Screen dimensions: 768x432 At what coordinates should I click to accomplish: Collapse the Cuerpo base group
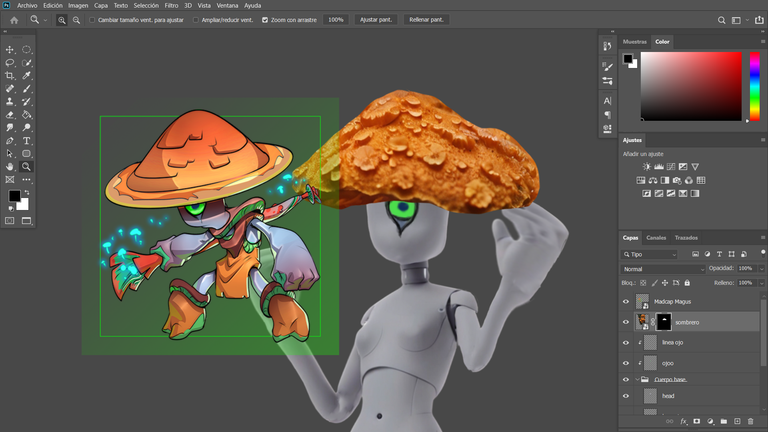click(637, 380)
